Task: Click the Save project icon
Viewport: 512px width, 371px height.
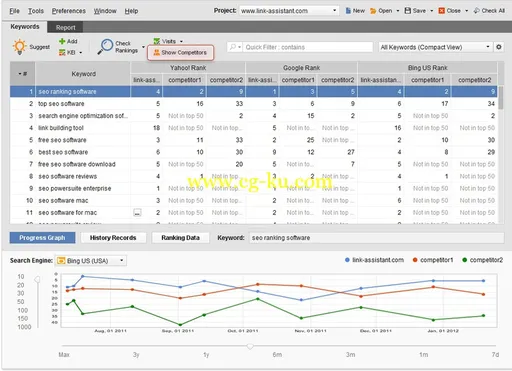Action: click(408, 11)
